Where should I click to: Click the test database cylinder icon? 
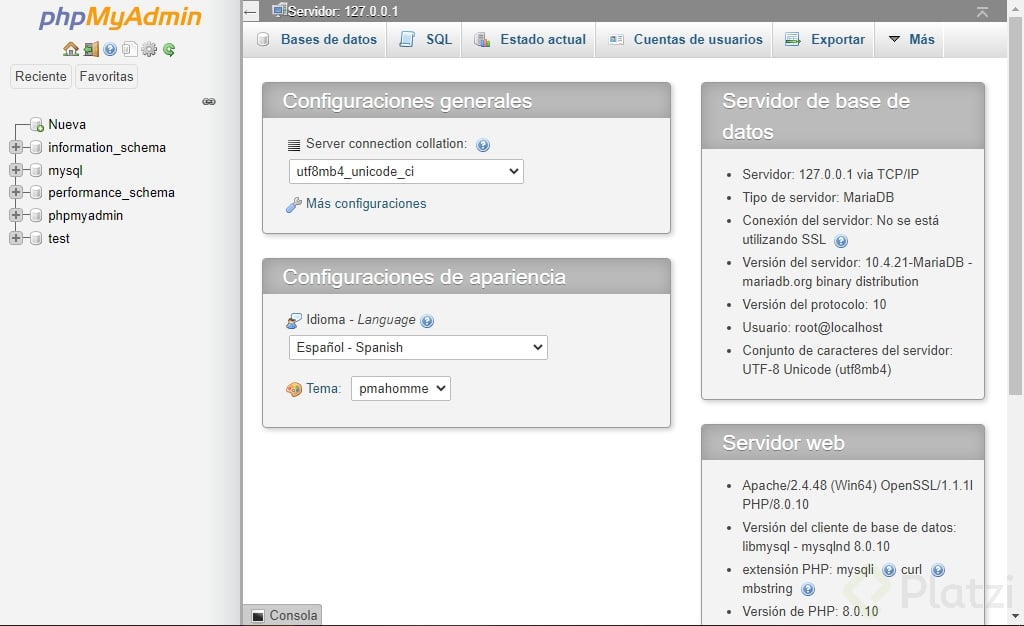tap(36, 238)
